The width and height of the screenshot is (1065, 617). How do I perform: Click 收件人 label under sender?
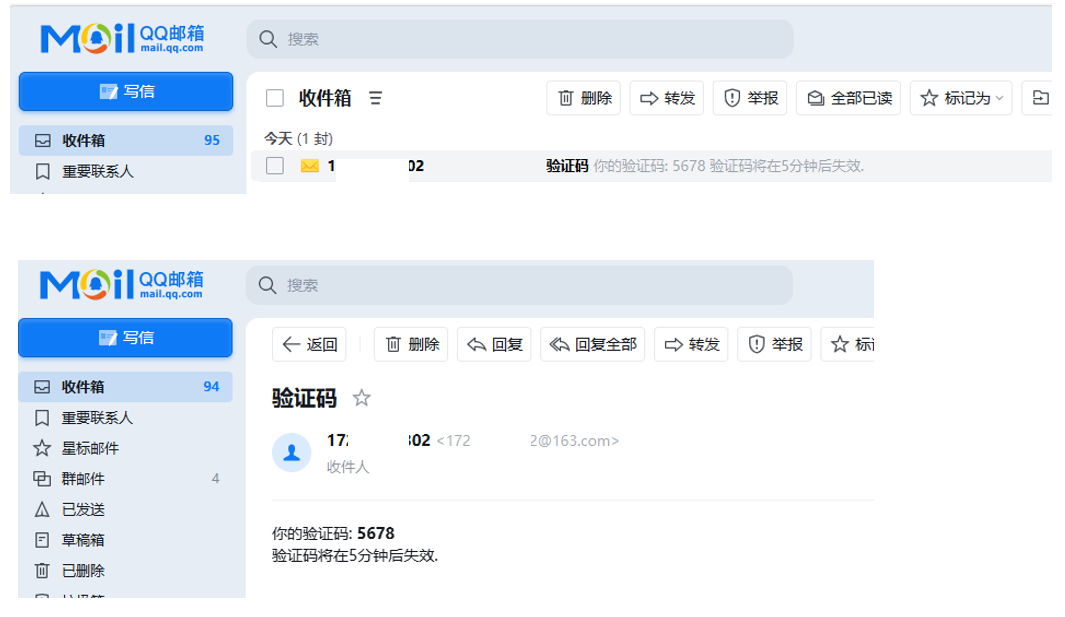click(x=348, y=467)
